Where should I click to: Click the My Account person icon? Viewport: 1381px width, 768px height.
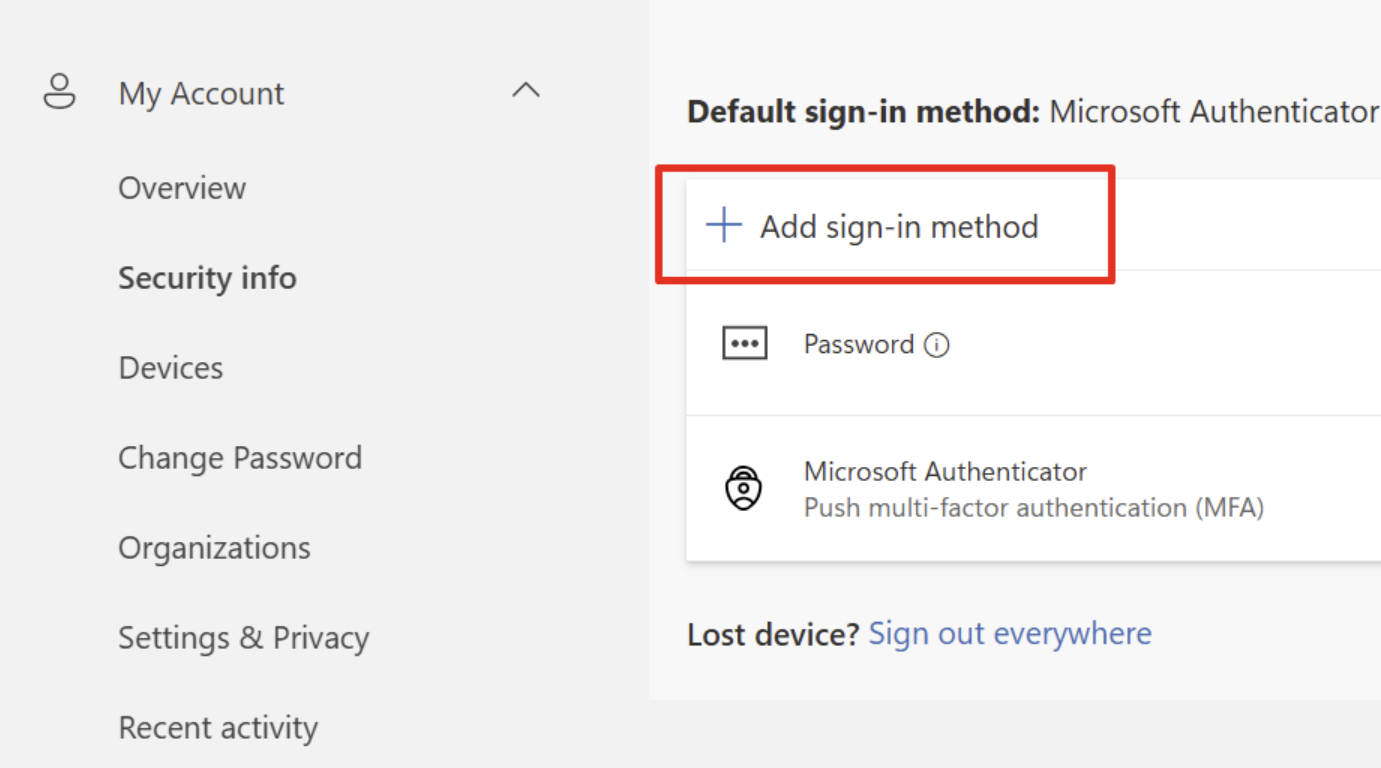click(x=59, y=91)
